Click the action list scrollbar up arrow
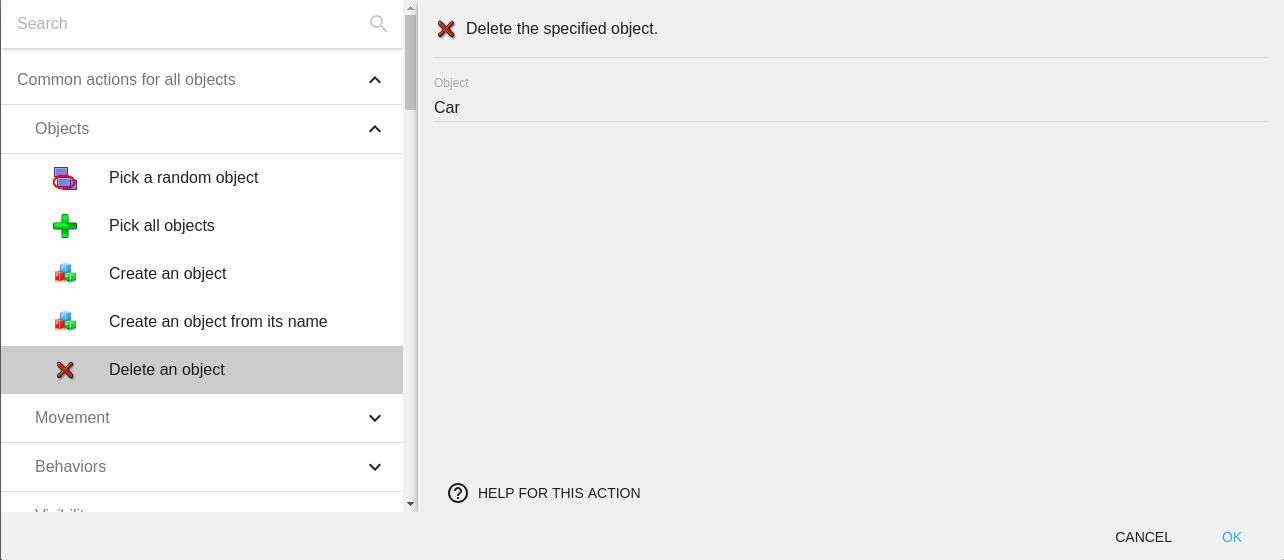 (410, 7)
